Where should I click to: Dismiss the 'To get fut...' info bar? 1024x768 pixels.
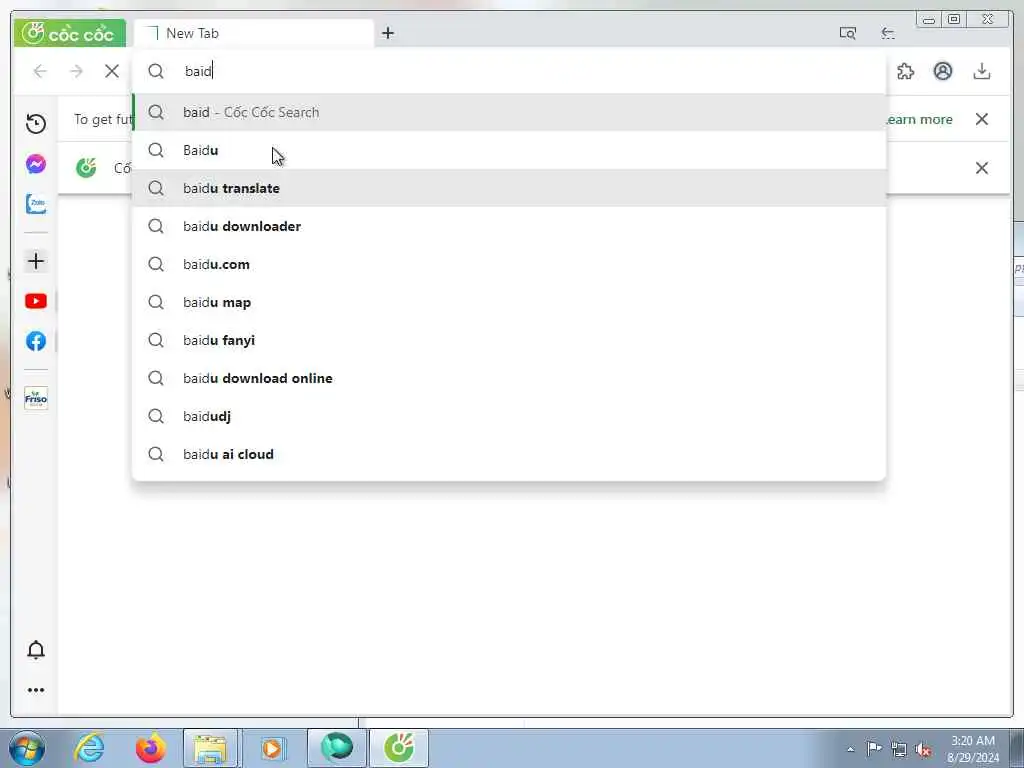(x=982, y=119)
